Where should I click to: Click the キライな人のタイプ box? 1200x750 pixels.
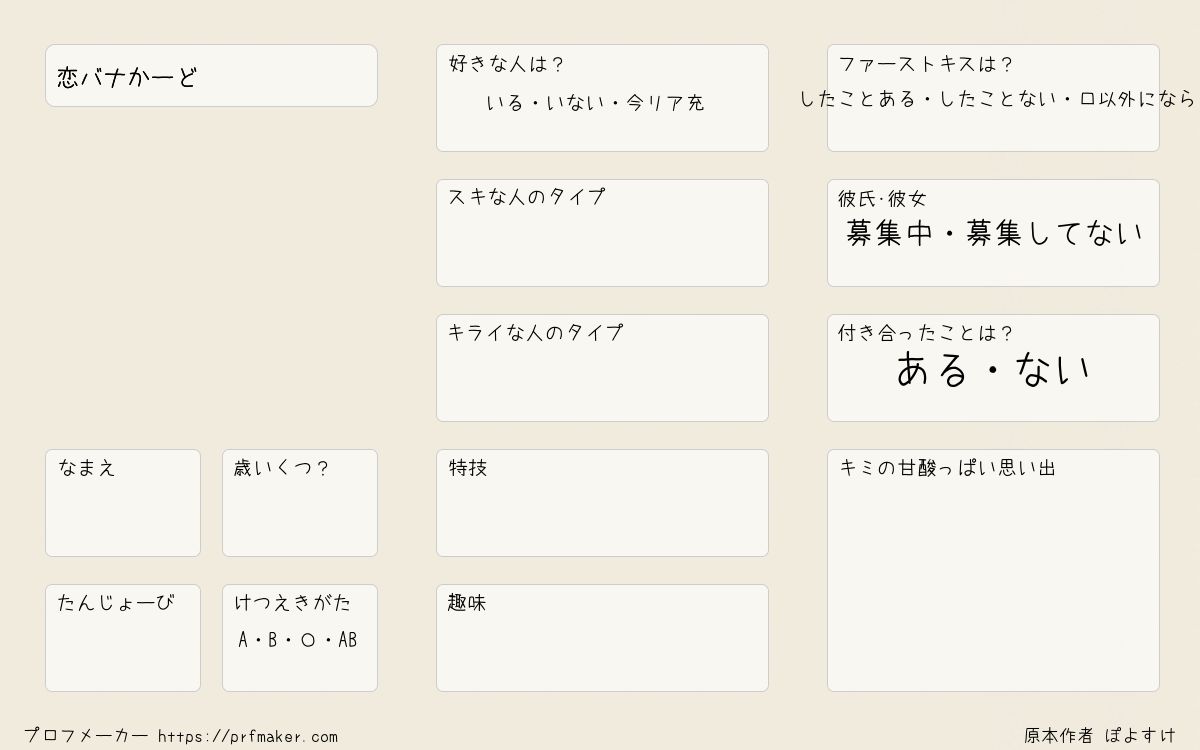tap(602, 368)
